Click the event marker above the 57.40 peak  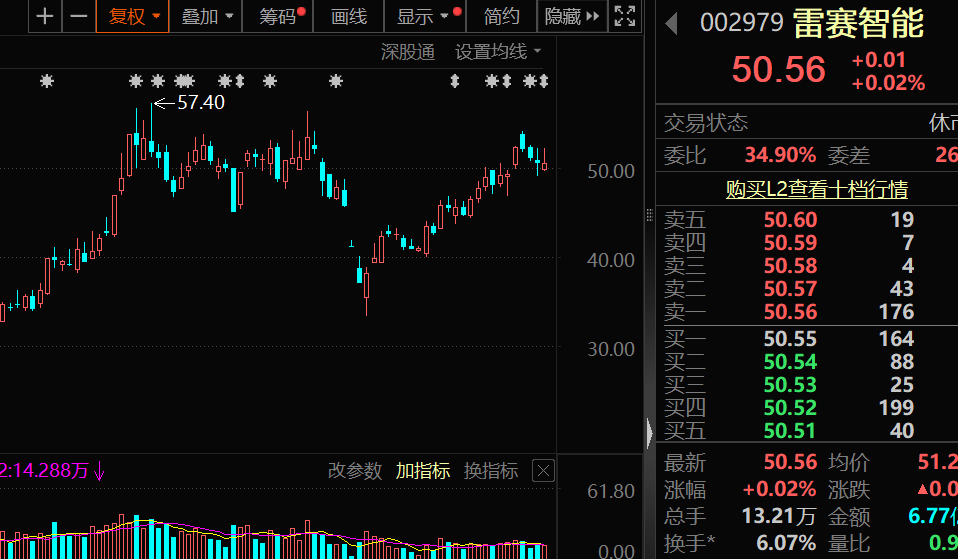(137, 81)
